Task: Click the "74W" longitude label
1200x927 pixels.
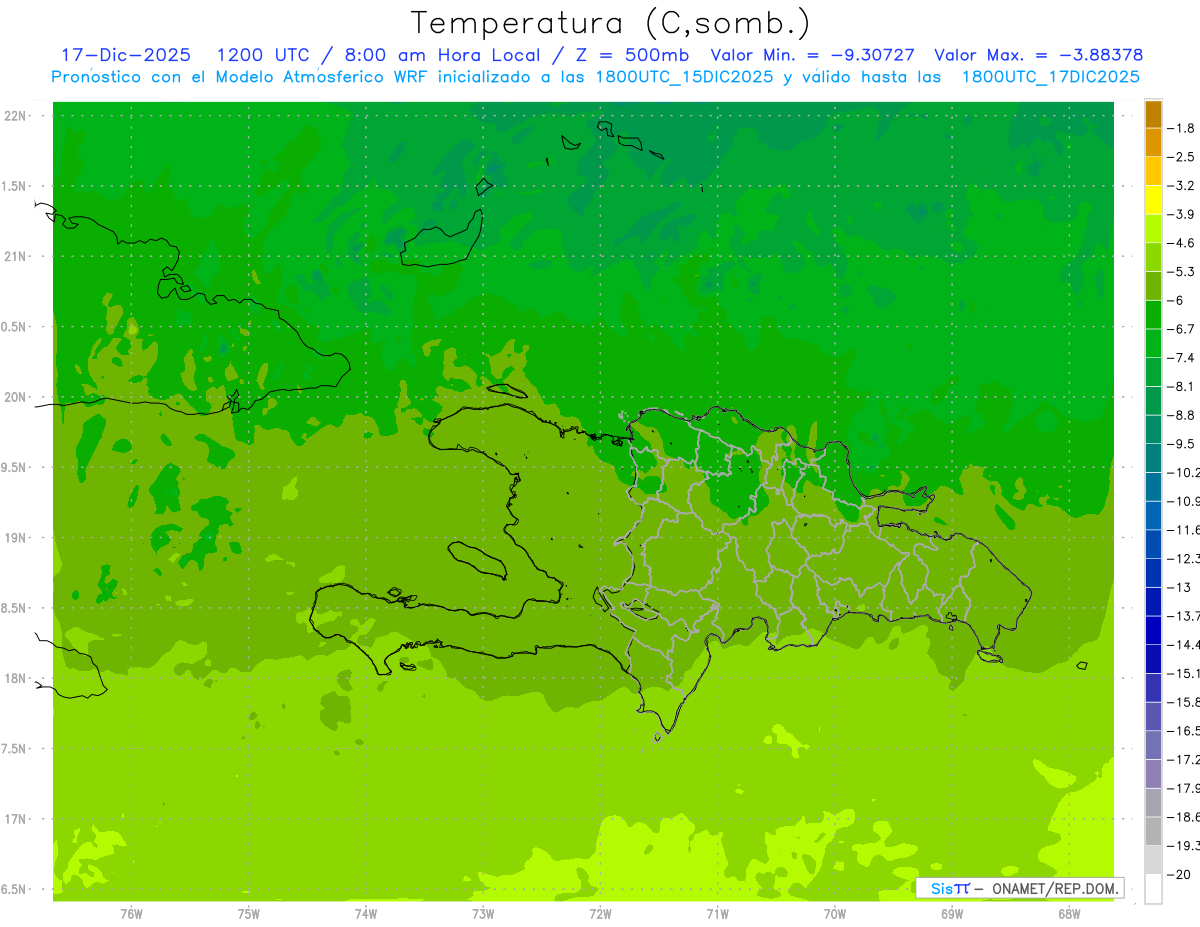Action: coord(366,914)
